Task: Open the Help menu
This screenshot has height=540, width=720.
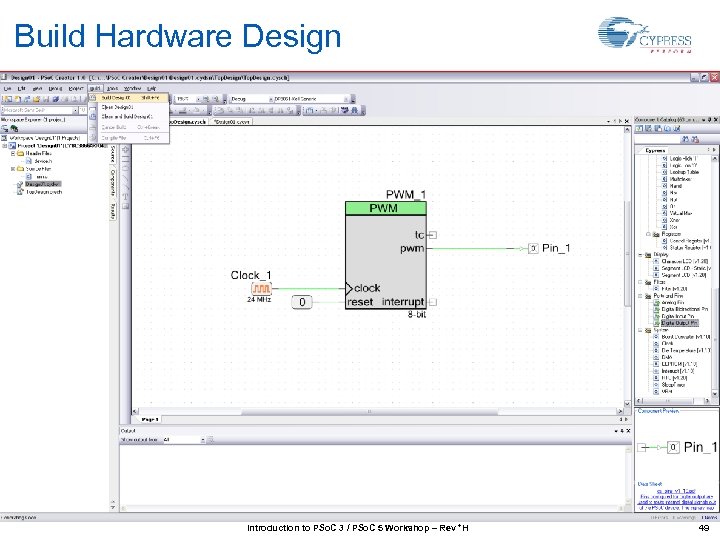Action: point(152,88)
